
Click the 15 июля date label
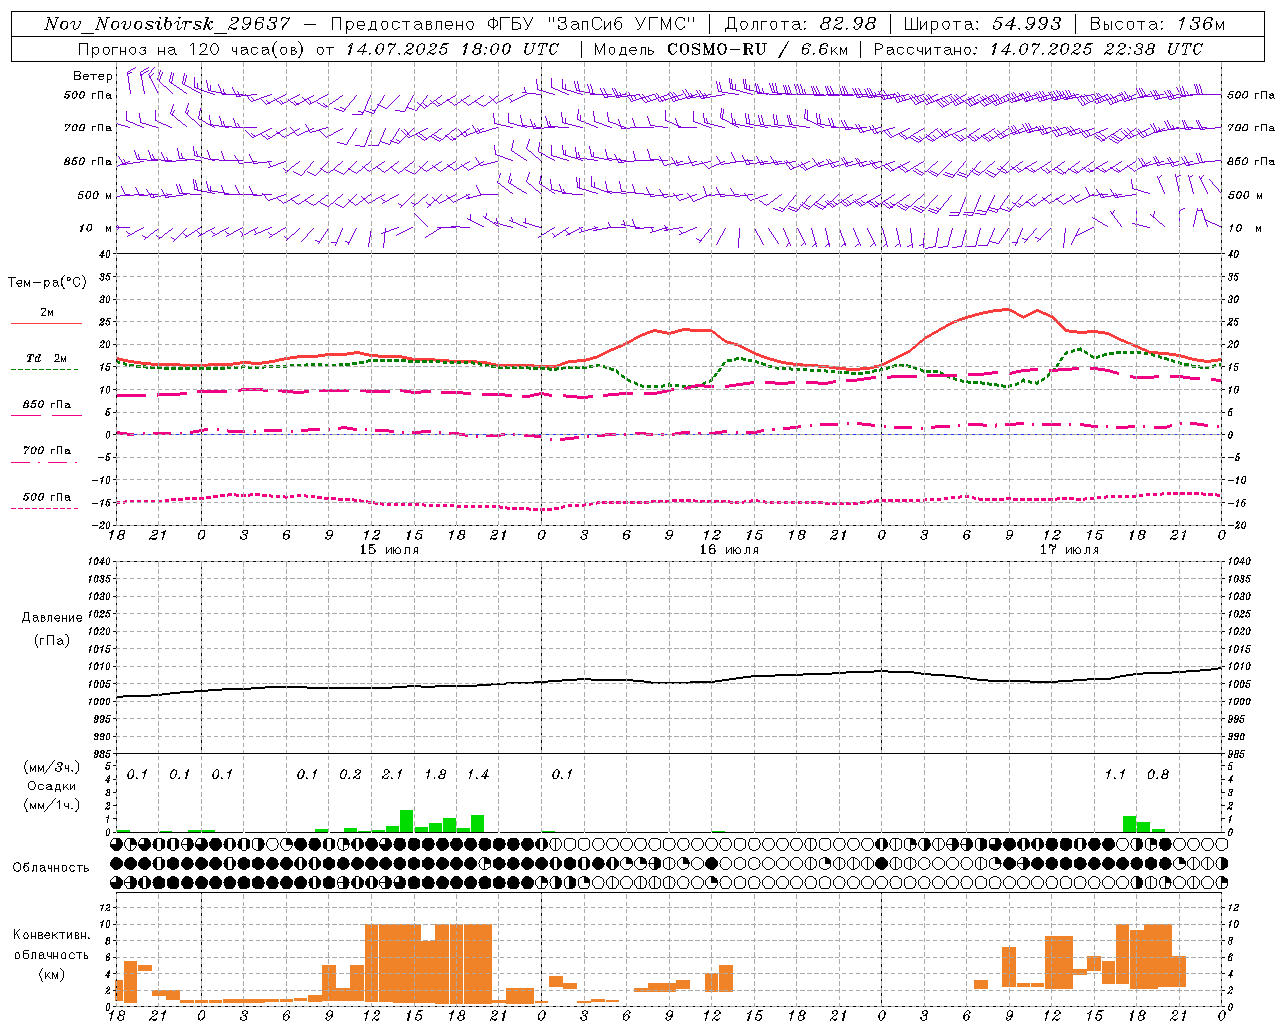[x=389, y=550]
